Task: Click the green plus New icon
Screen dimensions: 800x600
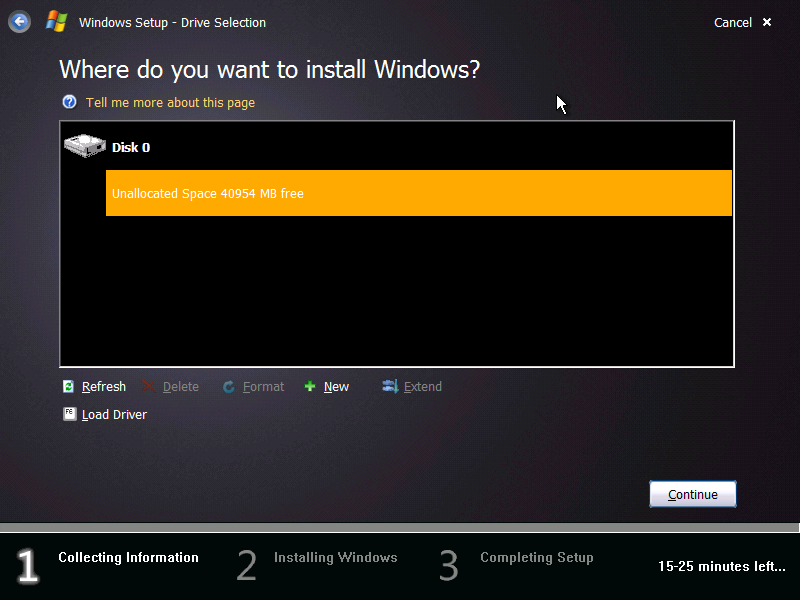Action: [310, 386]
